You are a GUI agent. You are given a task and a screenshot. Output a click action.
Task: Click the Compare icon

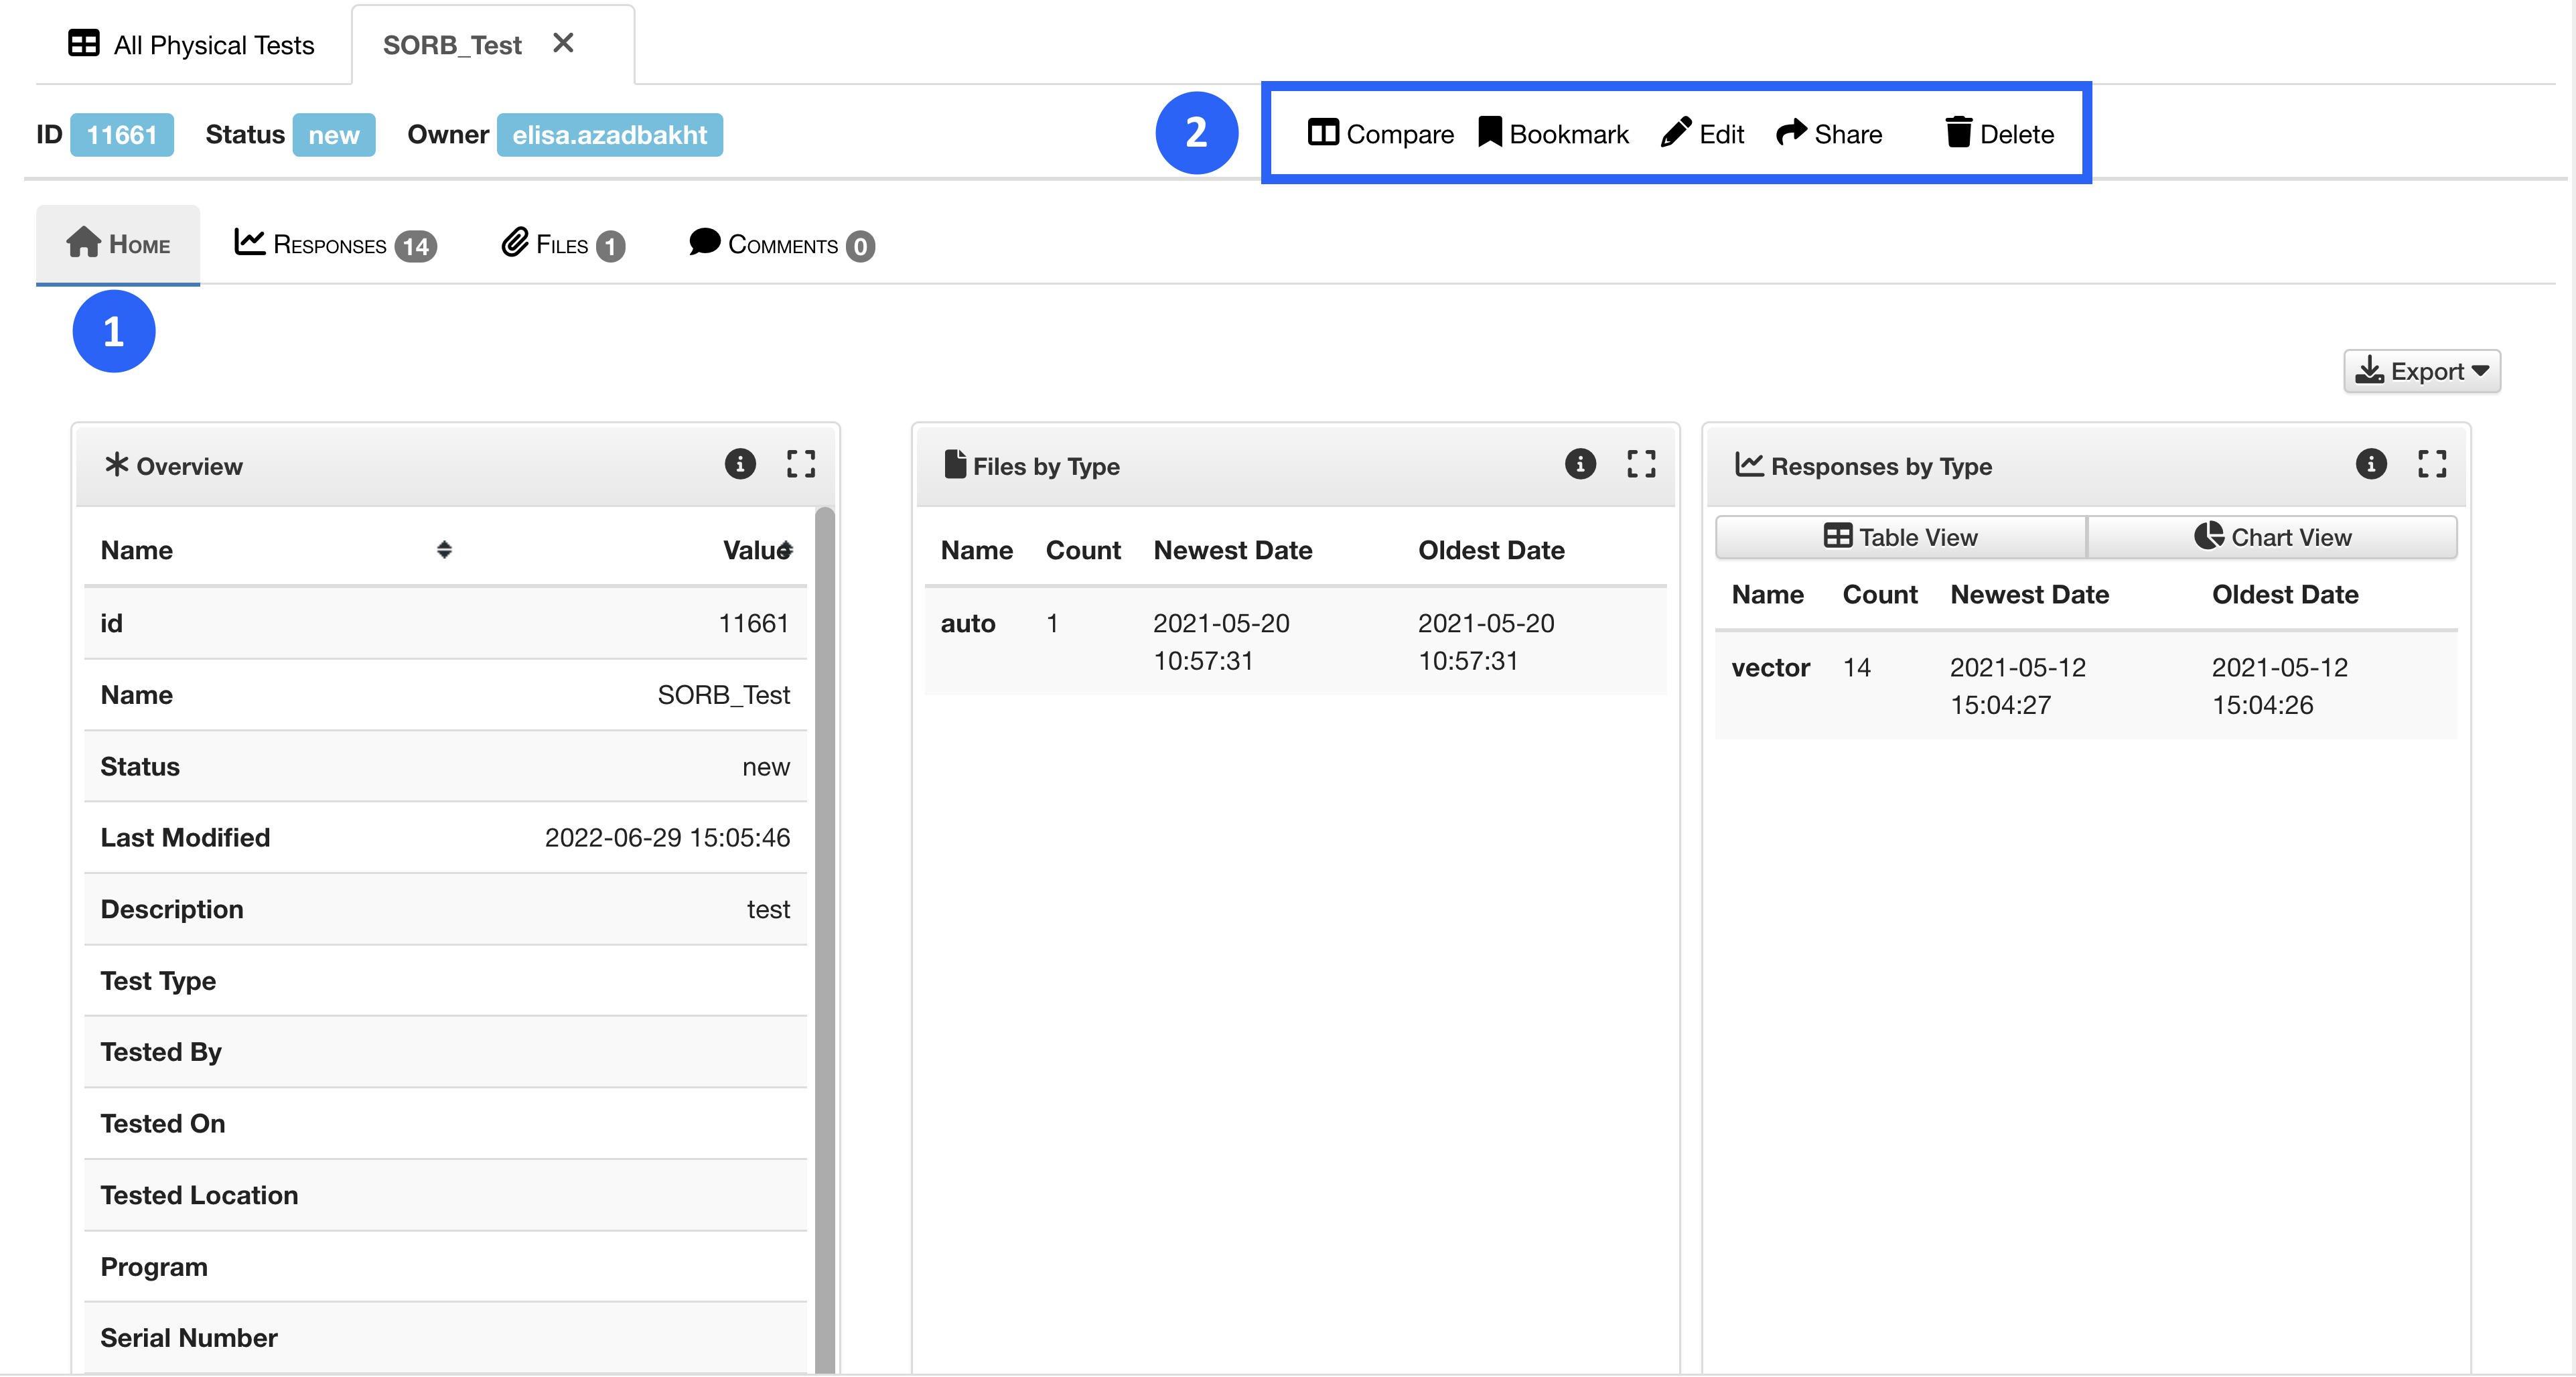pos(1322,133)
